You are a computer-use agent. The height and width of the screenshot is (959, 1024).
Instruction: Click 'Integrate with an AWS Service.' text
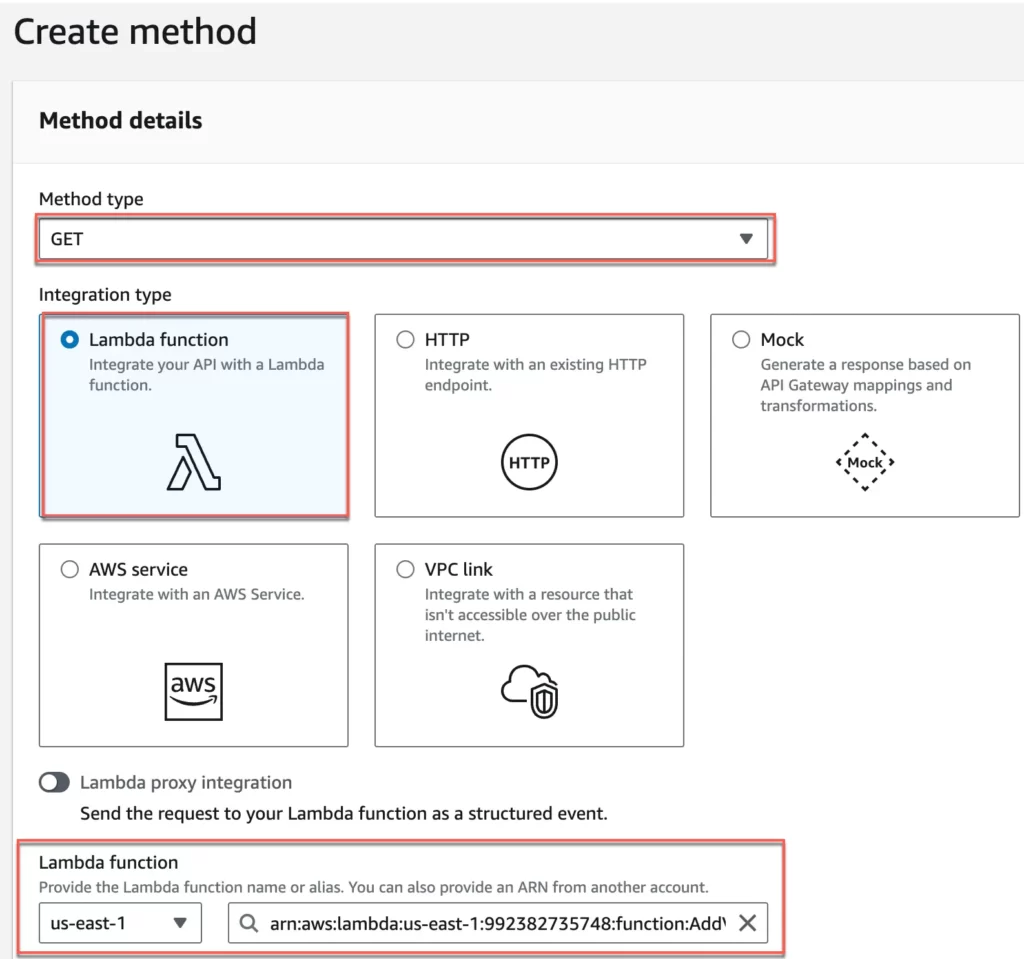coord(197,594)
